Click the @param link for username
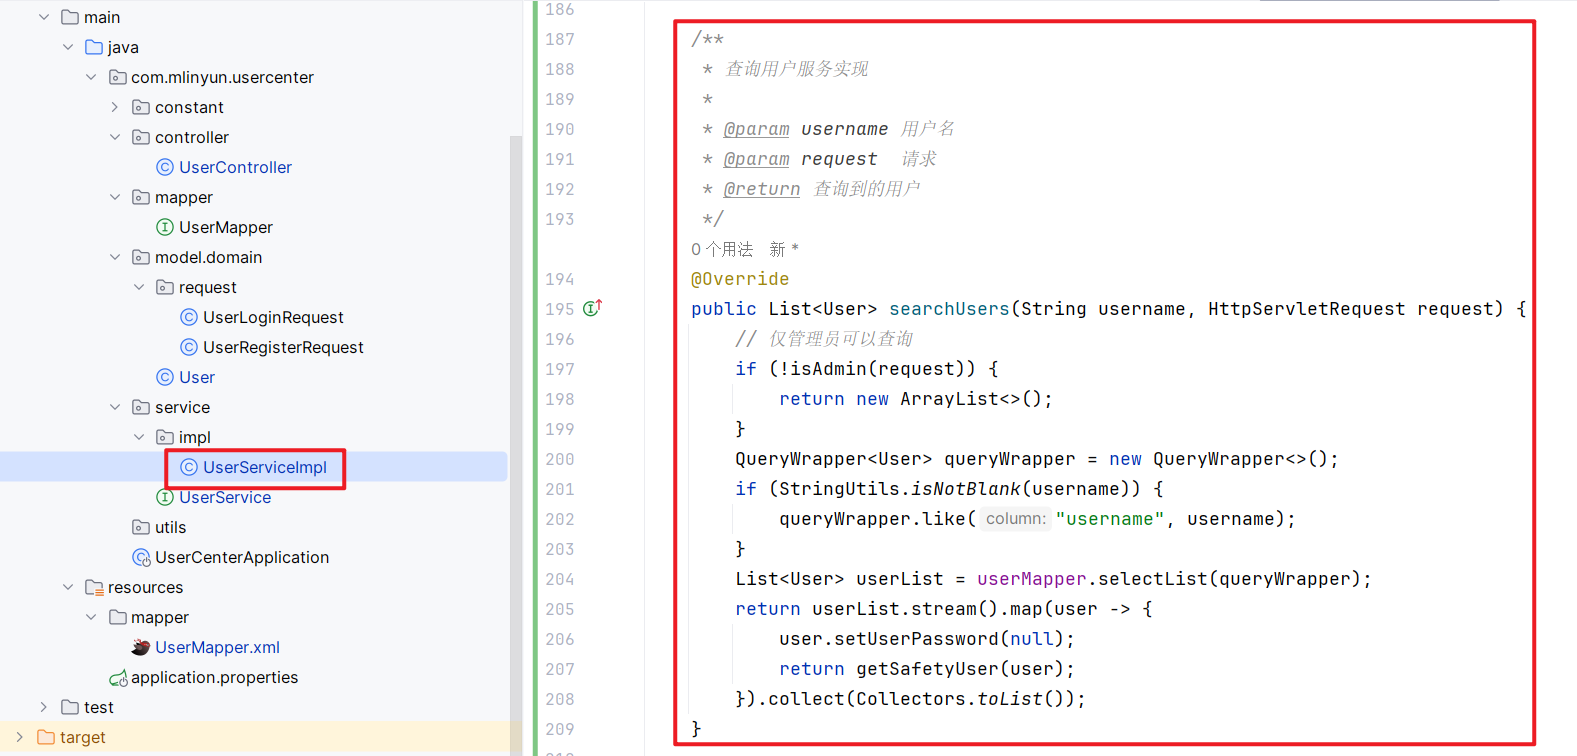The height and width of the screenshot is (756, 1577). (x=756, y=129)
